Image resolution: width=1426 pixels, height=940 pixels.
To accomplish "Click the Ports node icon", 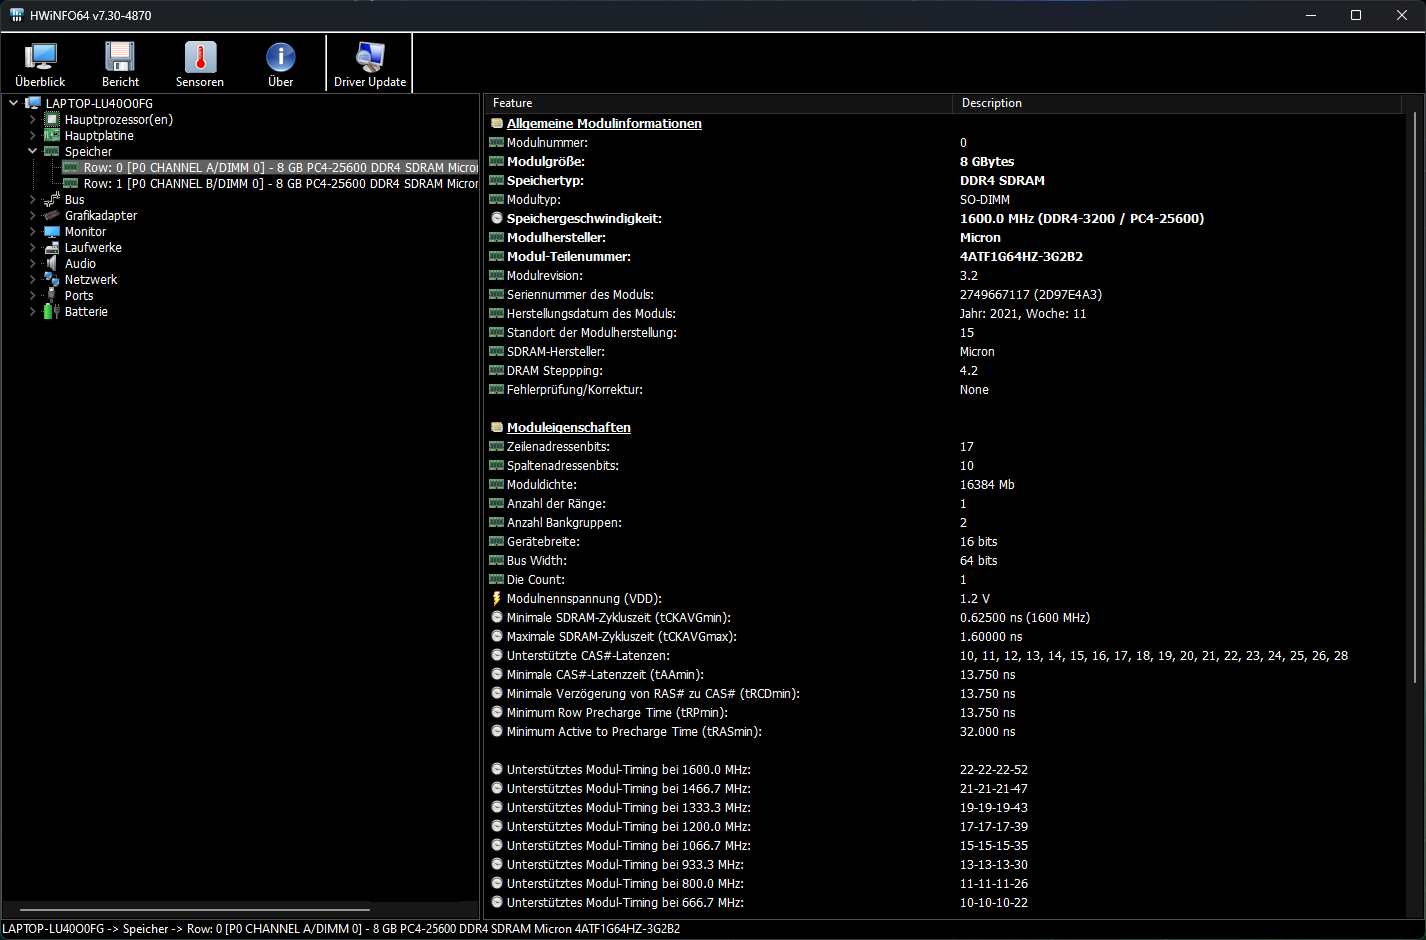I will (52, 295).
